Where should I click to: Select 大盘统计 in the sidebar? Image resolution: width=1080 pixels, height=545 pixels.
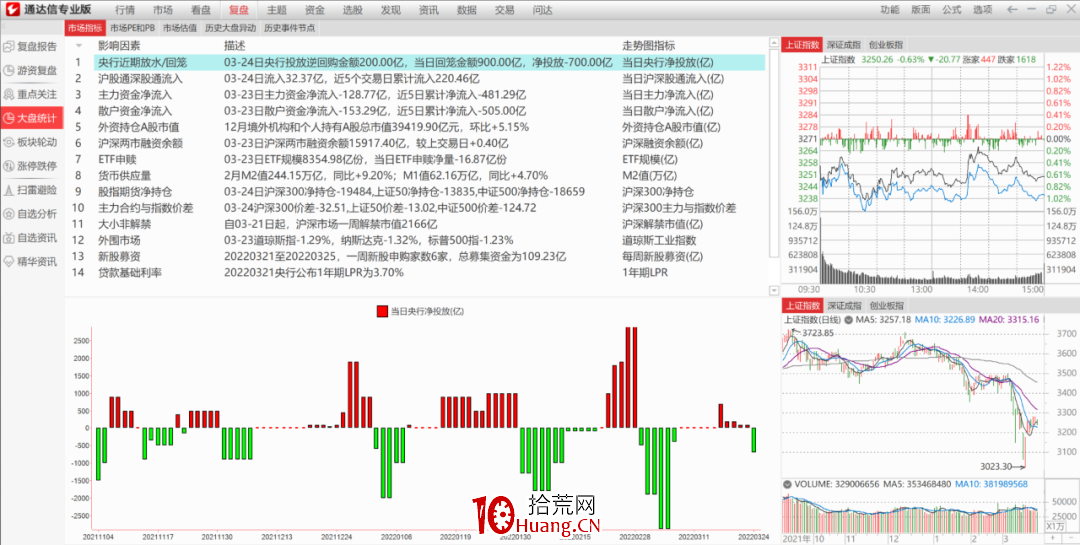32,118
